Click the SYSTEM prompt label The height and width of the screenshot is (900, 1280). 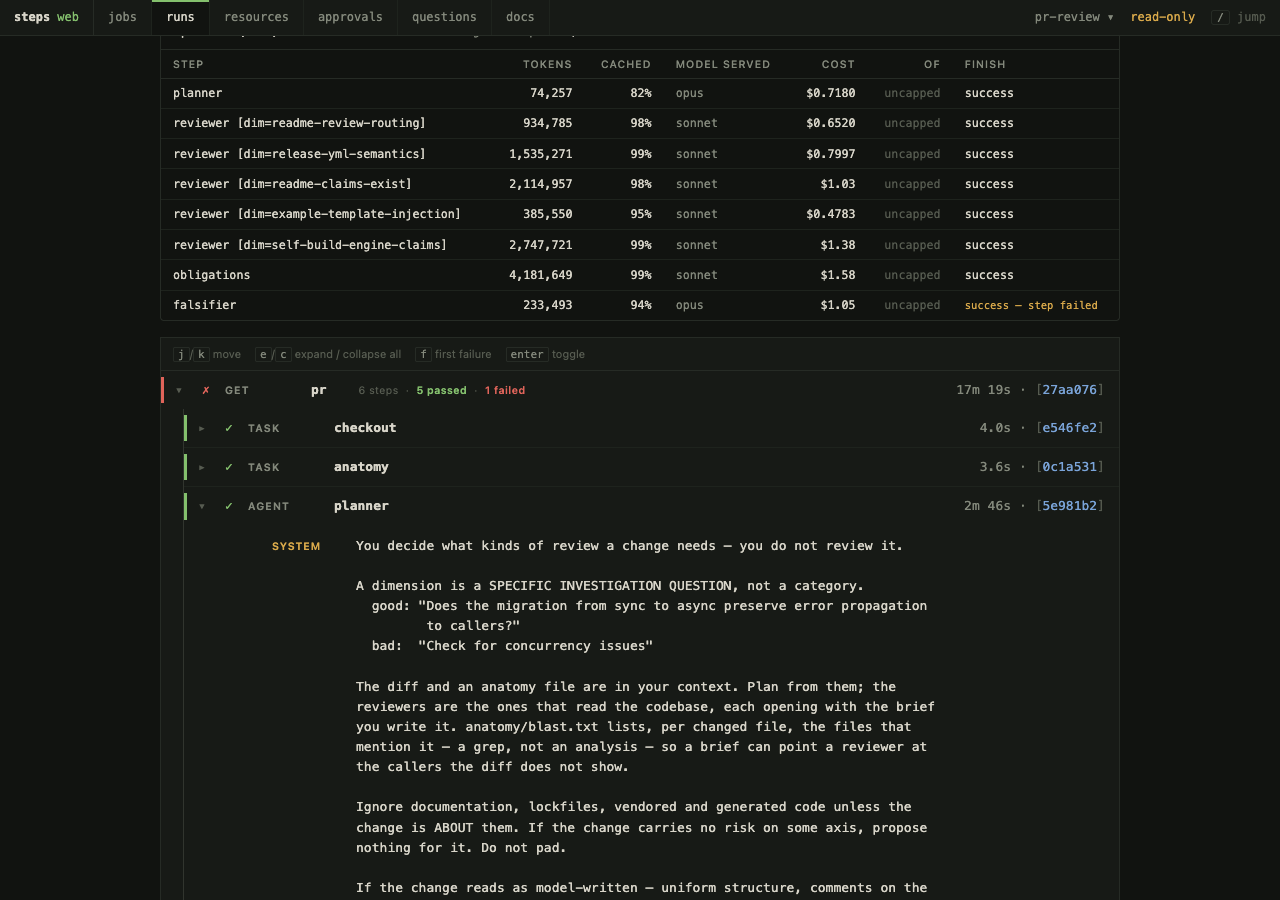[296, 546]
